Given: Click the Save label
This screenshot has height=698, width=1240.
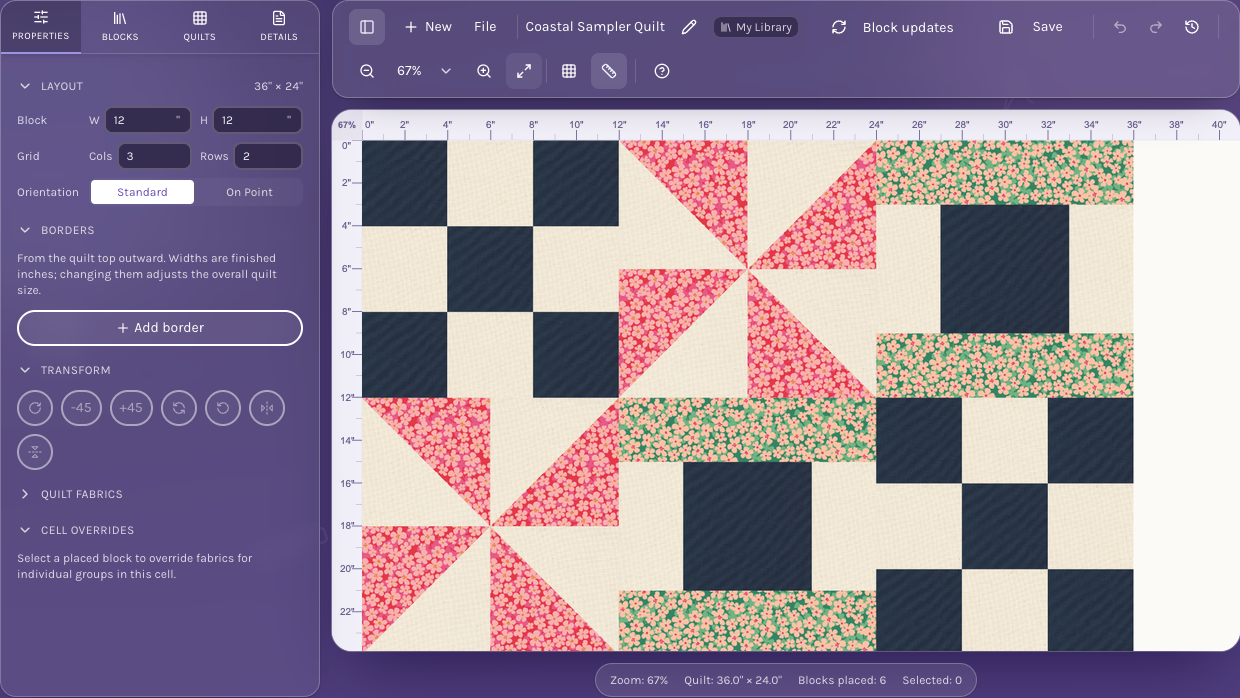Looking at the screenshot, I should tap(1047, 27).
